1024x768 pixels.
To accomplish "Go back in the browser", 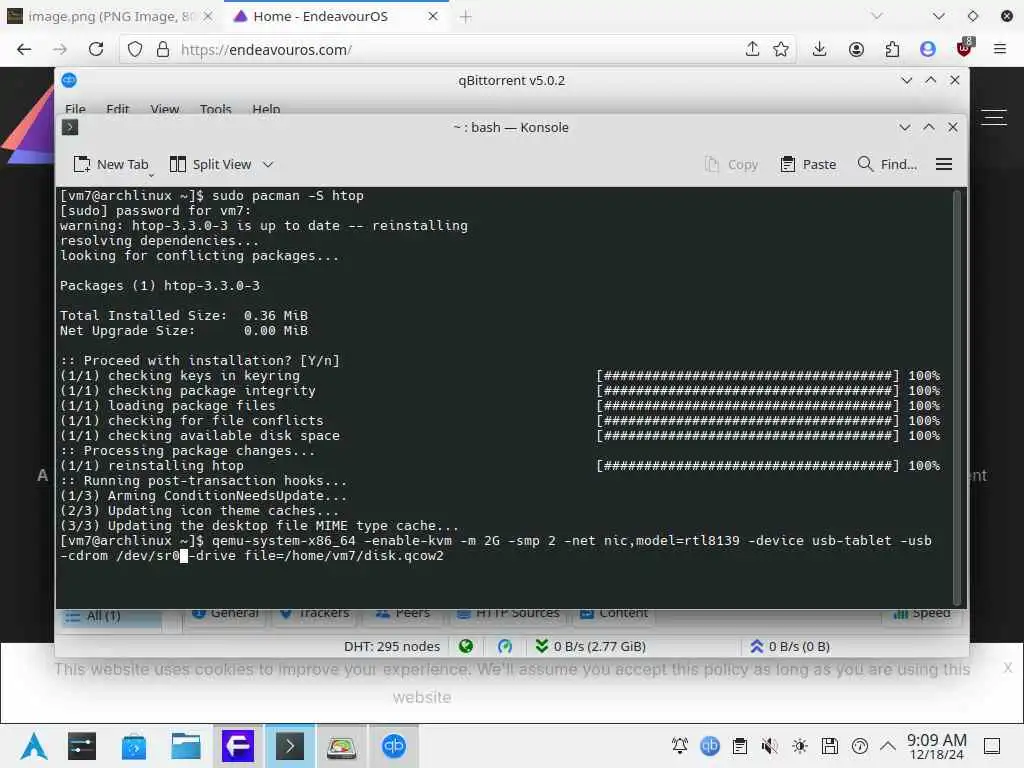I will [24, 49].
